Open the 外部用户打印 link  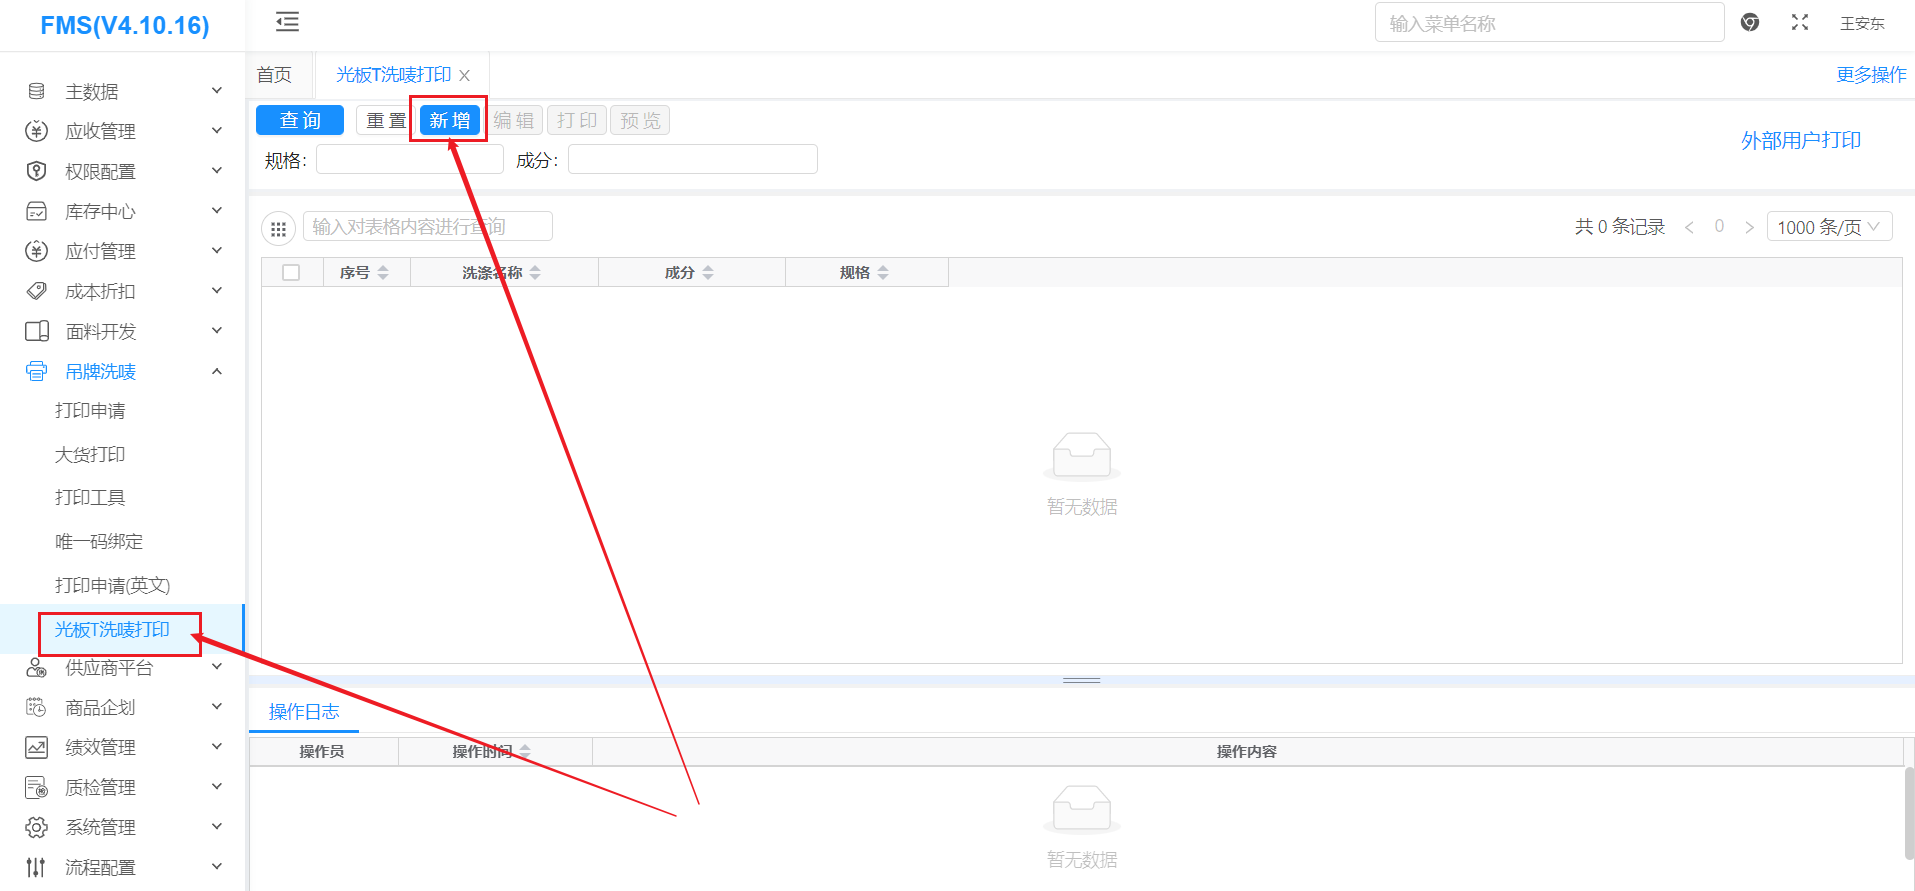point(1800,141)
